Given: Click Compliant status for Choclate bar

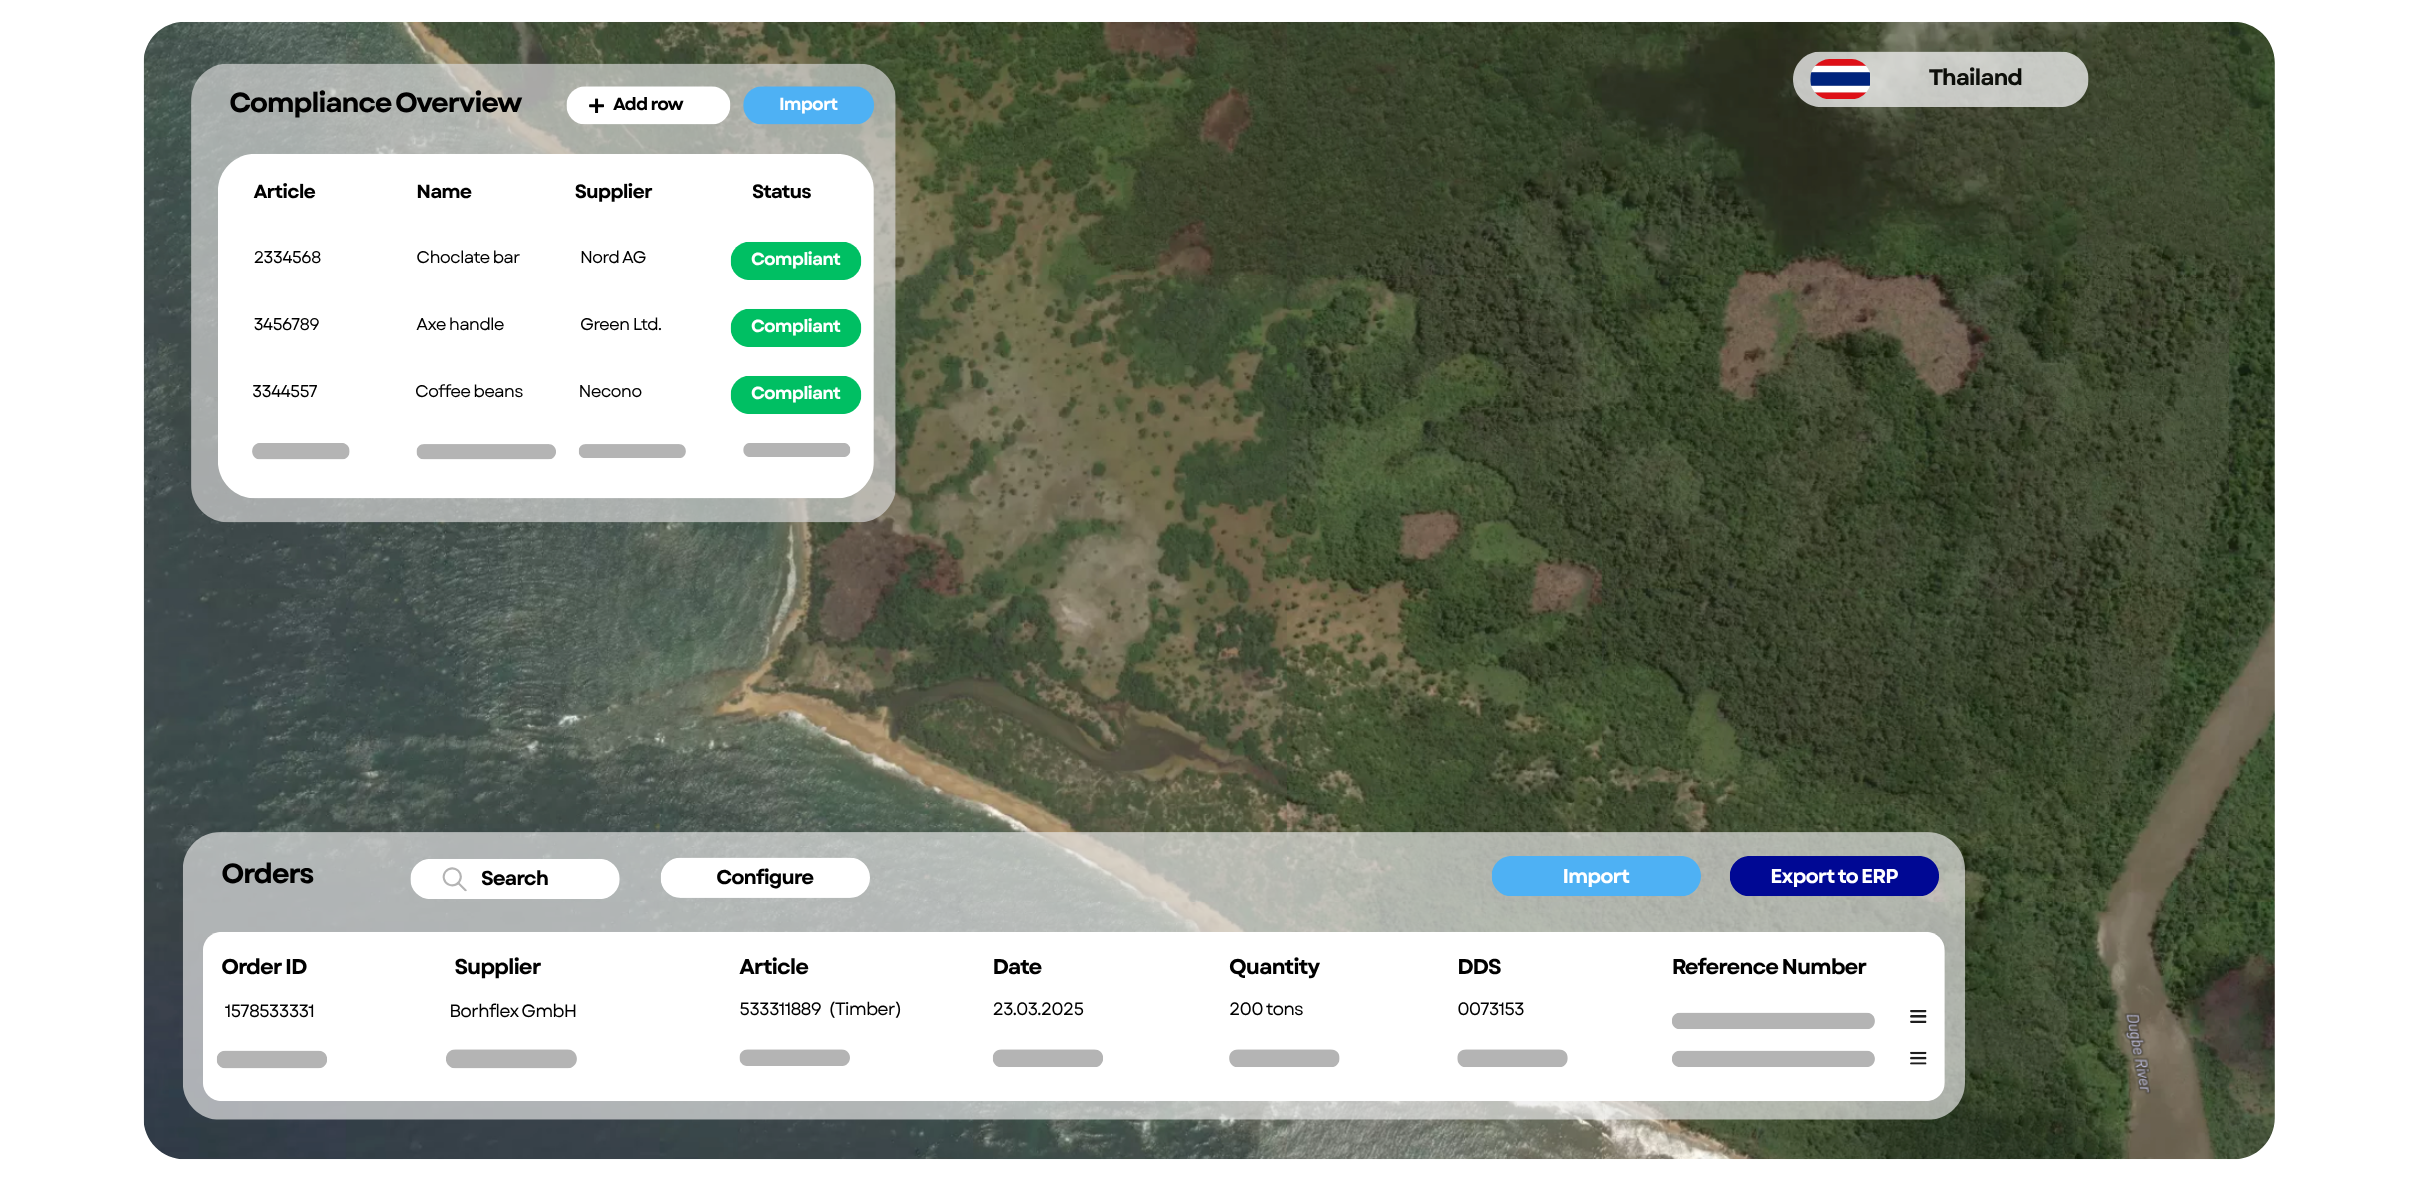Looking at the screenshot, I should click(795, 260).
